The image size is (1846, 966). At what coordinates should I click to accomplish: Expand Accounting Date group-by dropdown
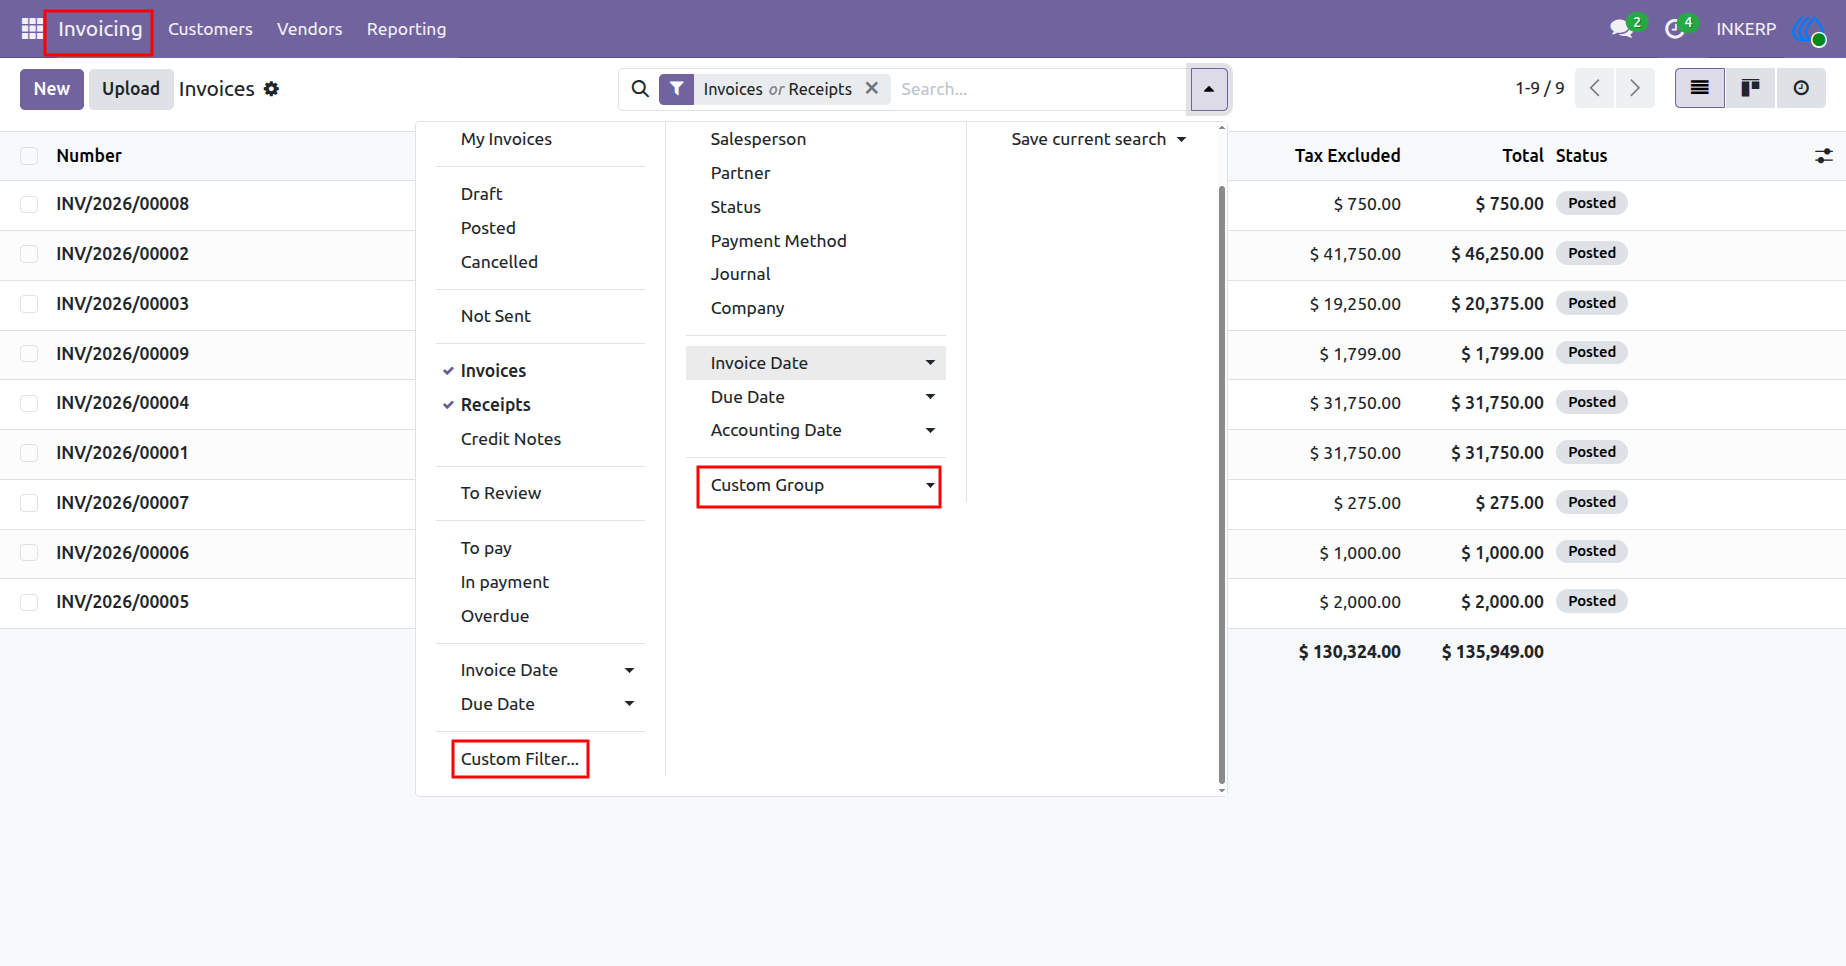(816, 430)
